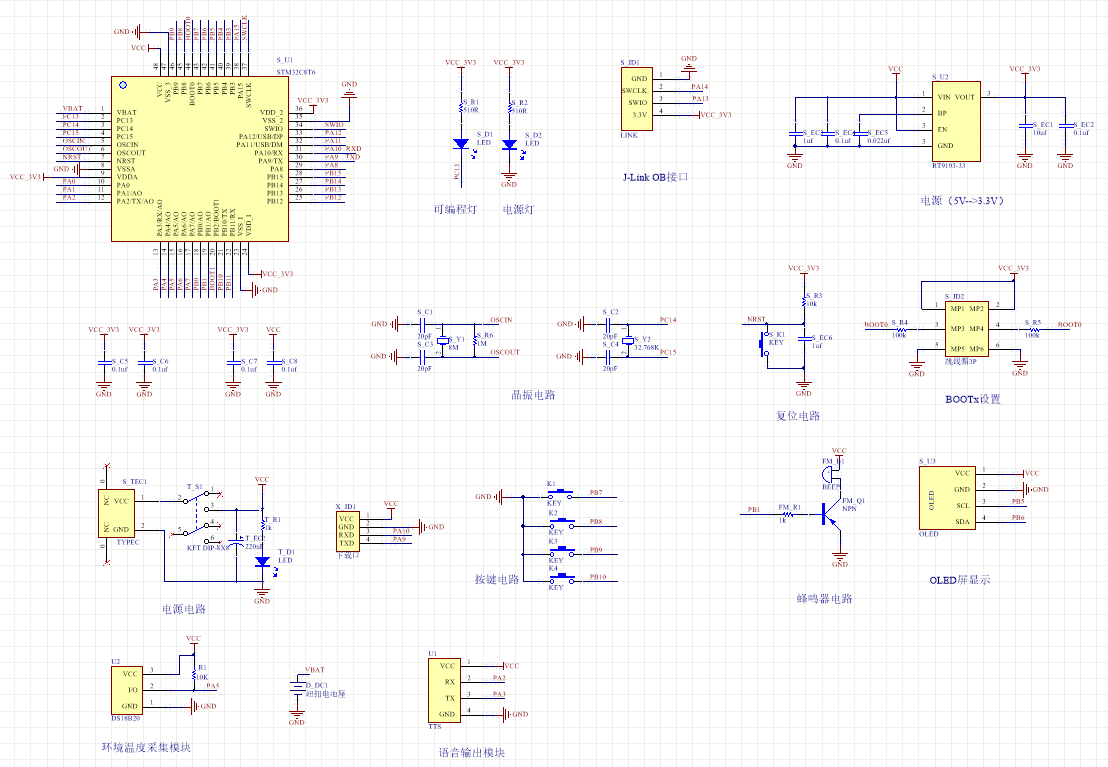Select the S_D2 power LED symbol
Image resolution: width=1108 pixels, height=767 pixels.
tap(509, 145)
